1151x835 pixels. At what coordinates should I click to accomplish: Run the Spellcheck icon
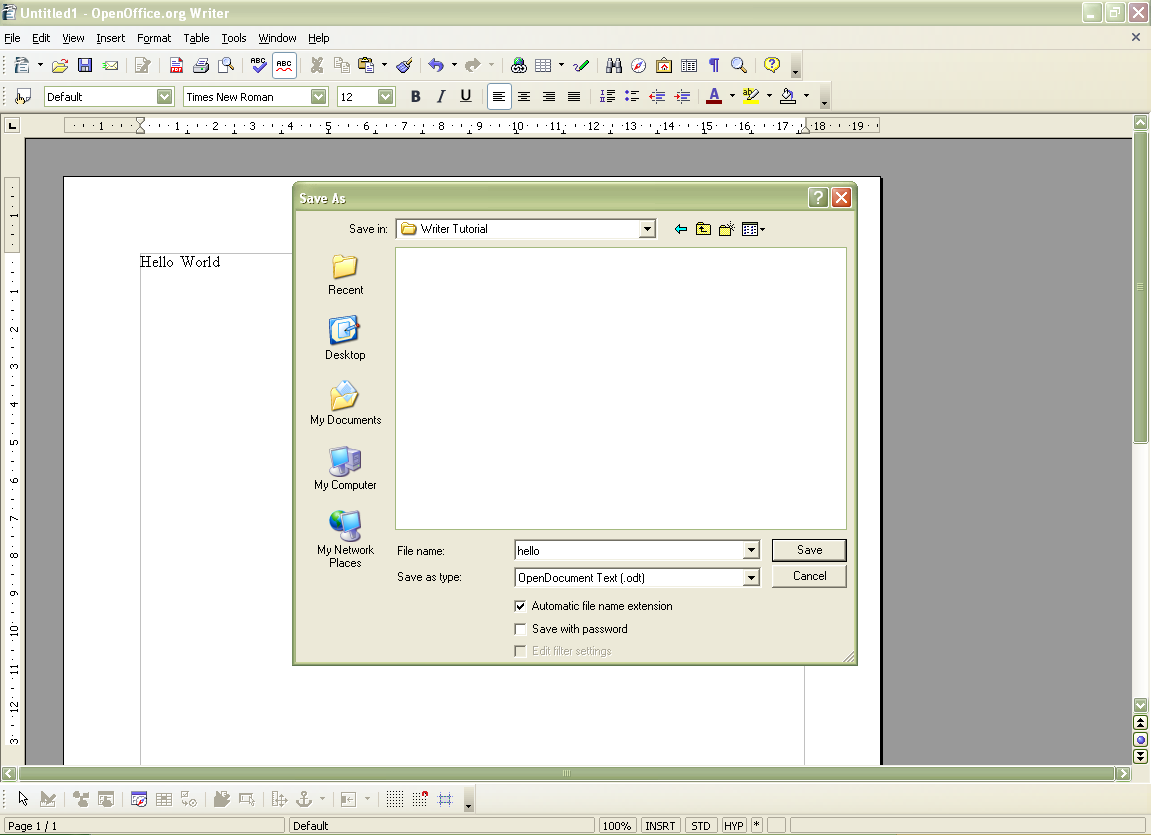pos(258,65)
